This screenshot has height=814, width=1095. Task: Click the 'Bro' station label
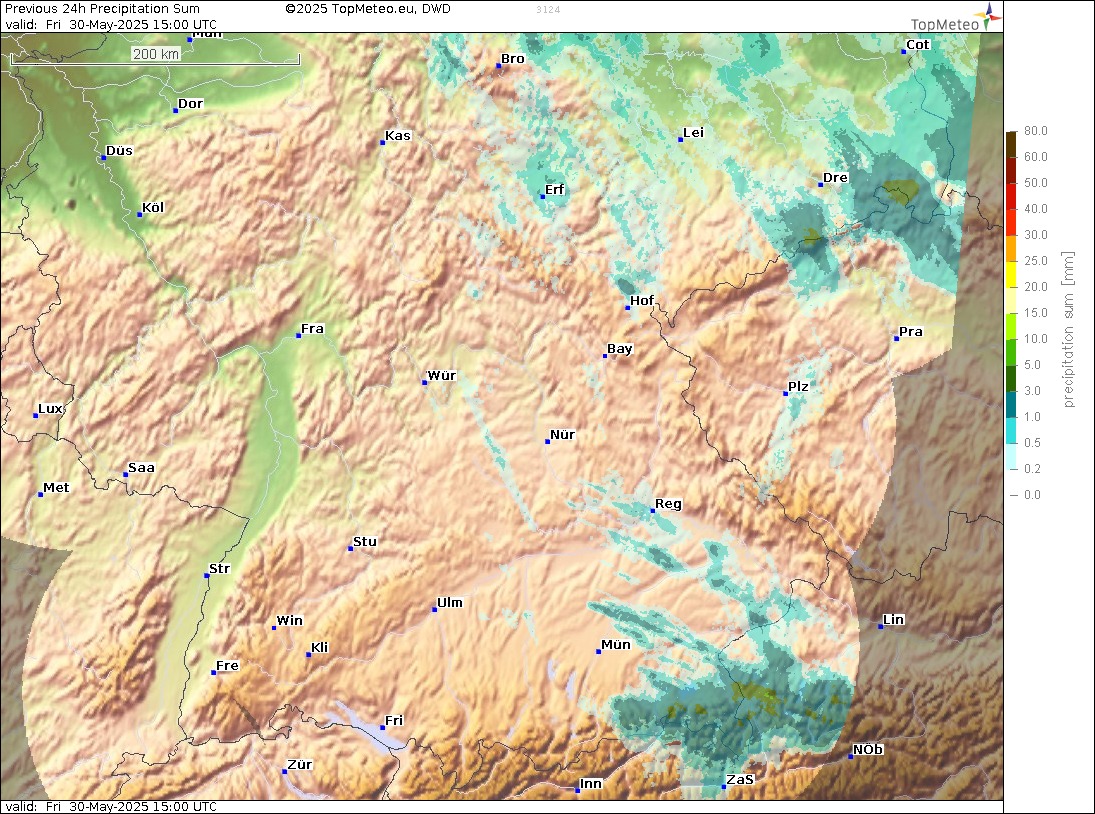coord(513,59)
